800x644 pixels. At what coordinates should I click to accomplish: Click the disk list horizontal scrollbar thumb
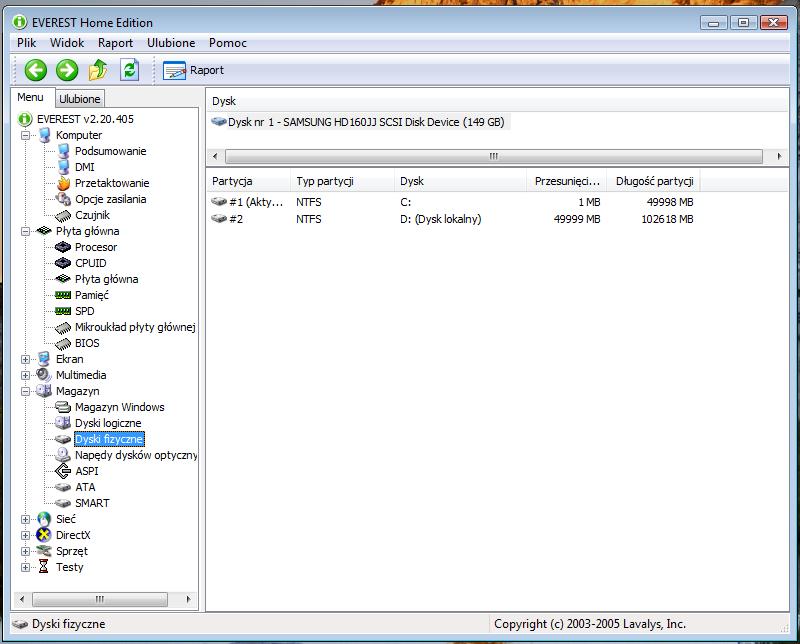[x=494, y=156]
